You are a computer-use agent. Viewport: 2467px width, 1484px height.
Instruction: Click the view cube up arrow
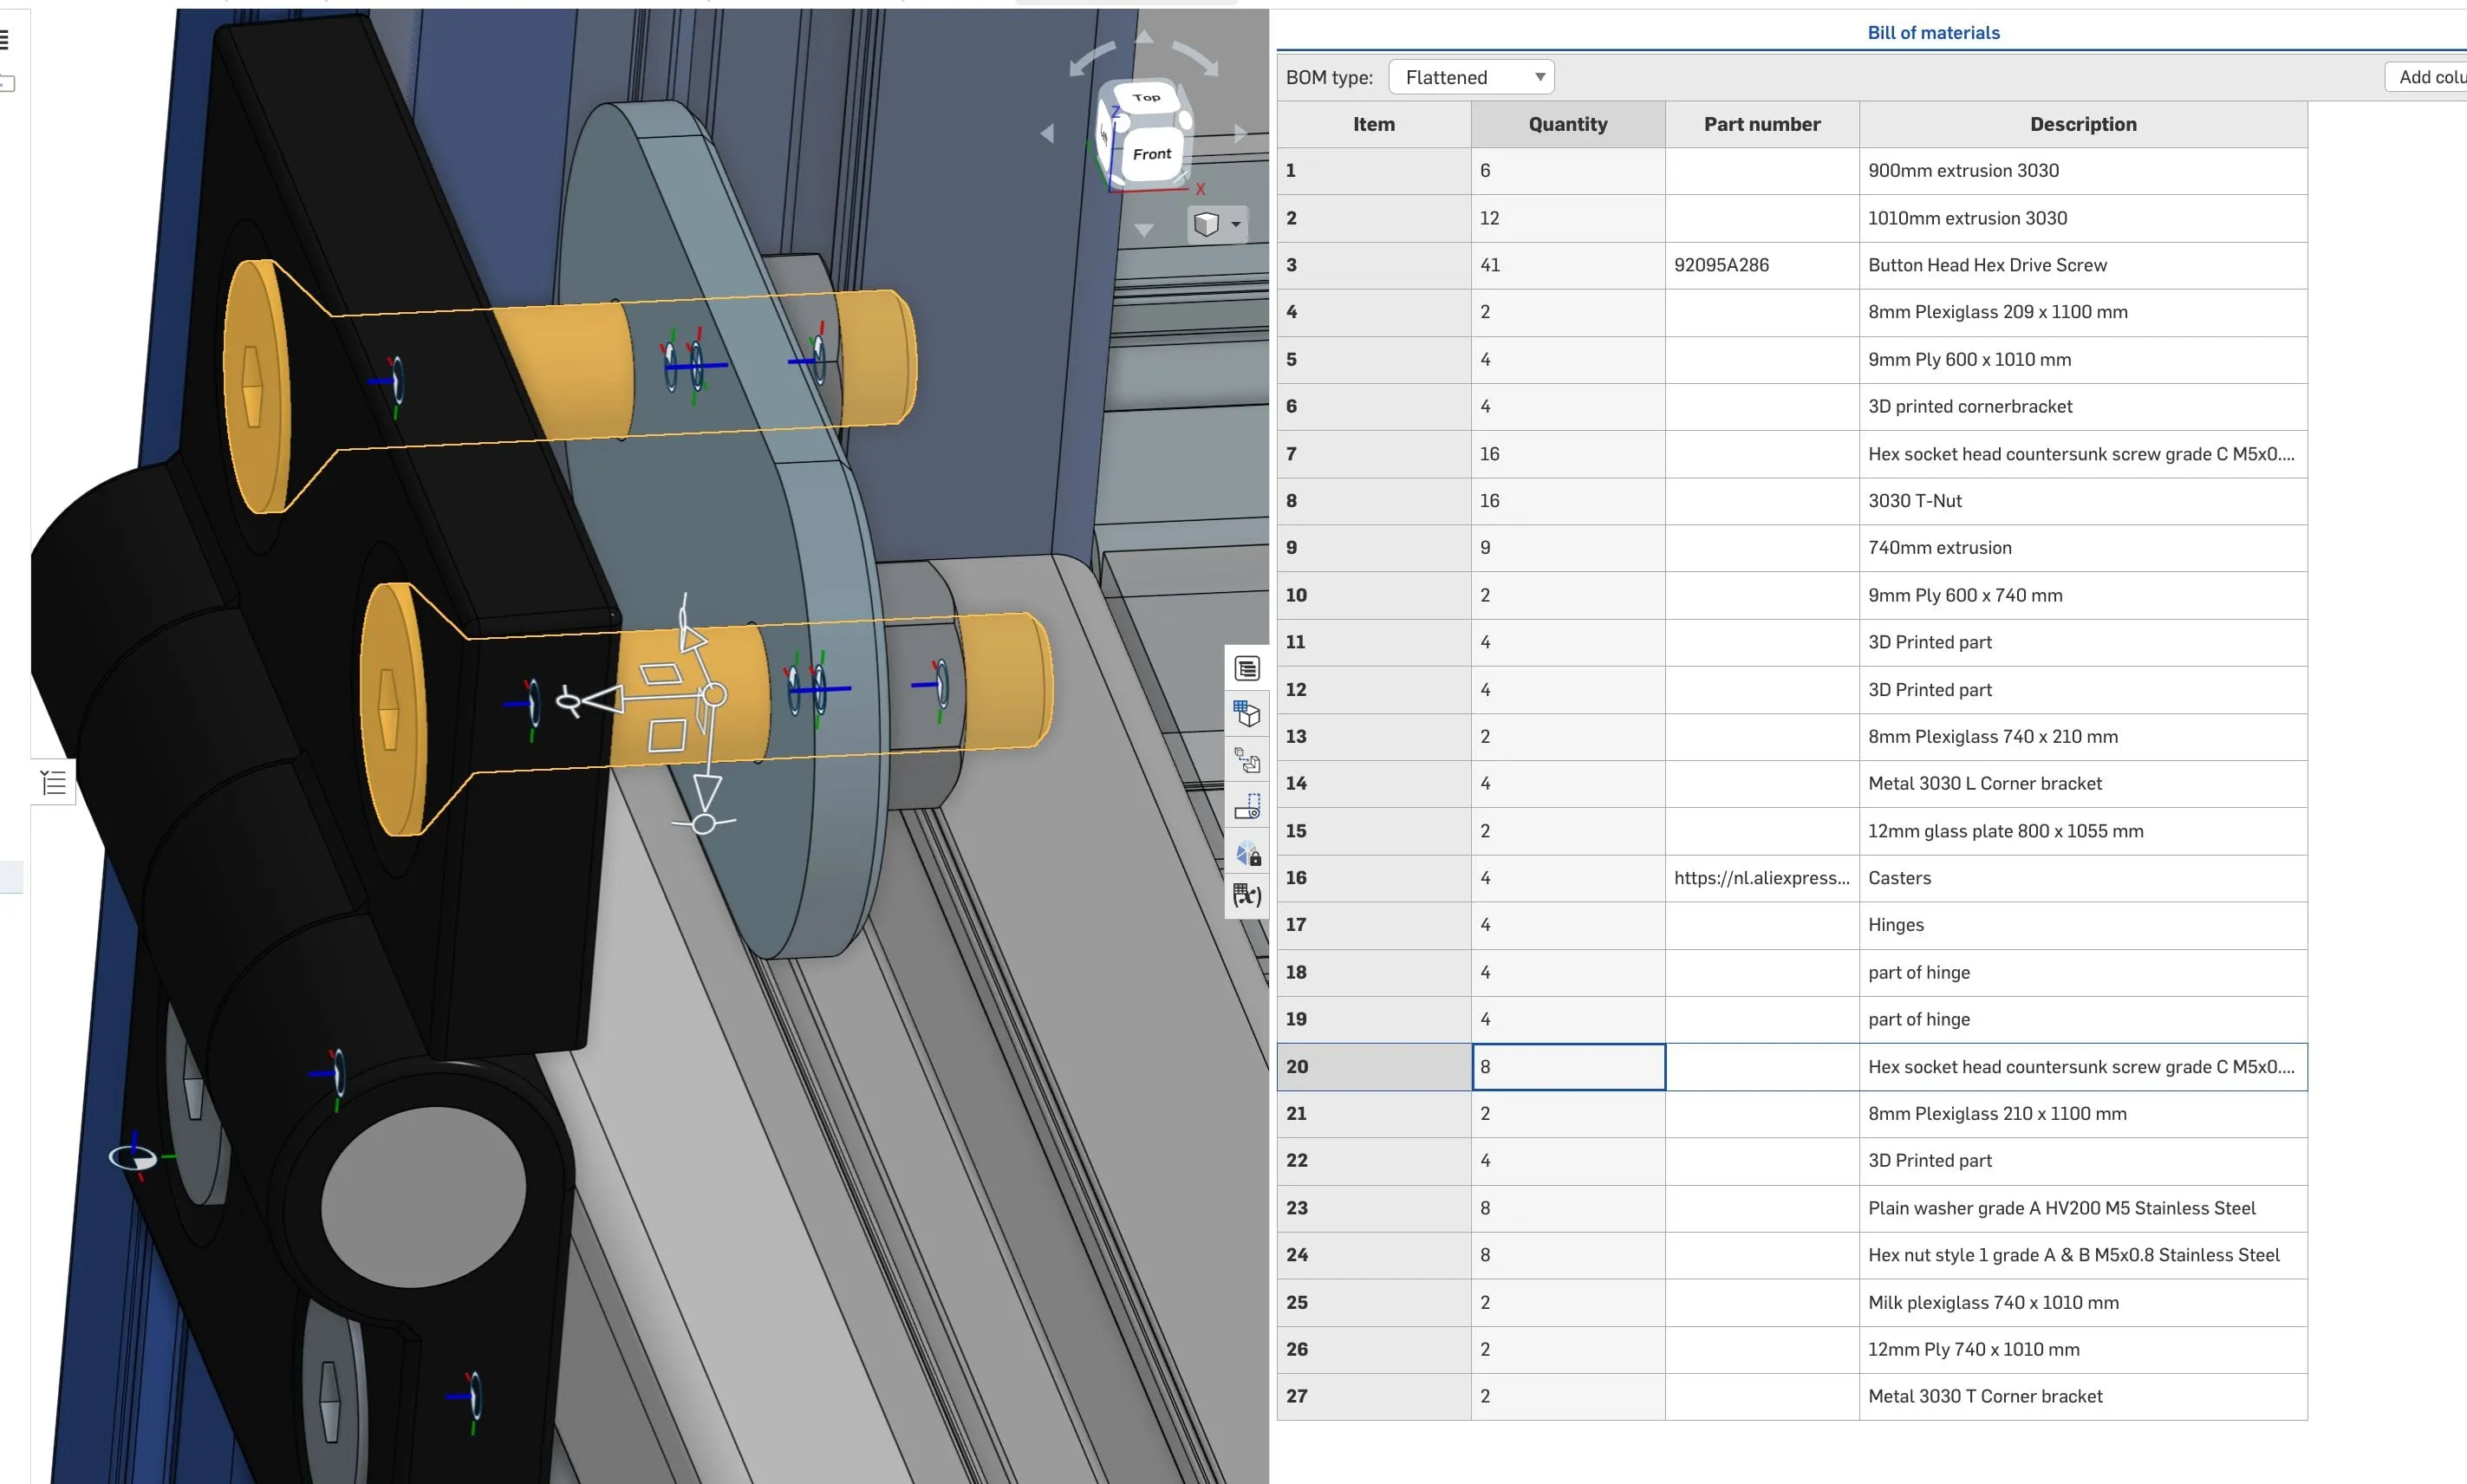(x=1145, y=37)
